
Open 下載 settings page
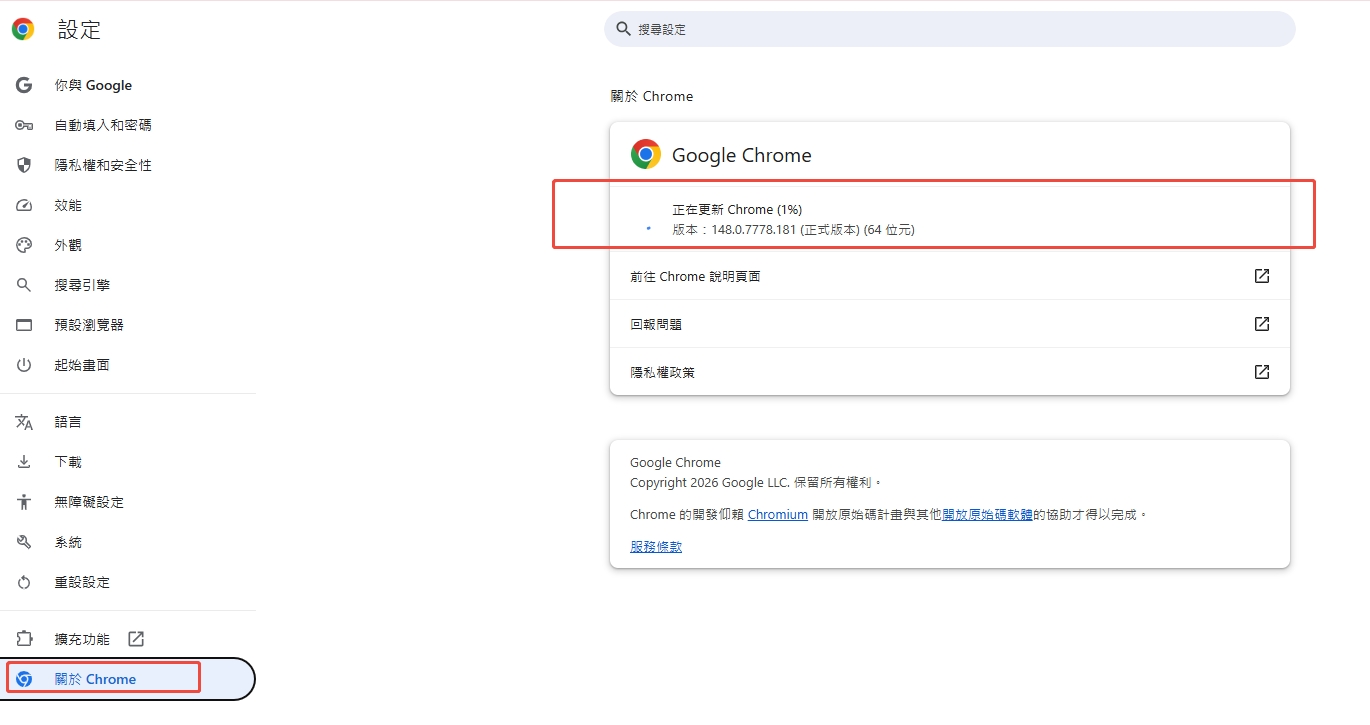point(128,462)
